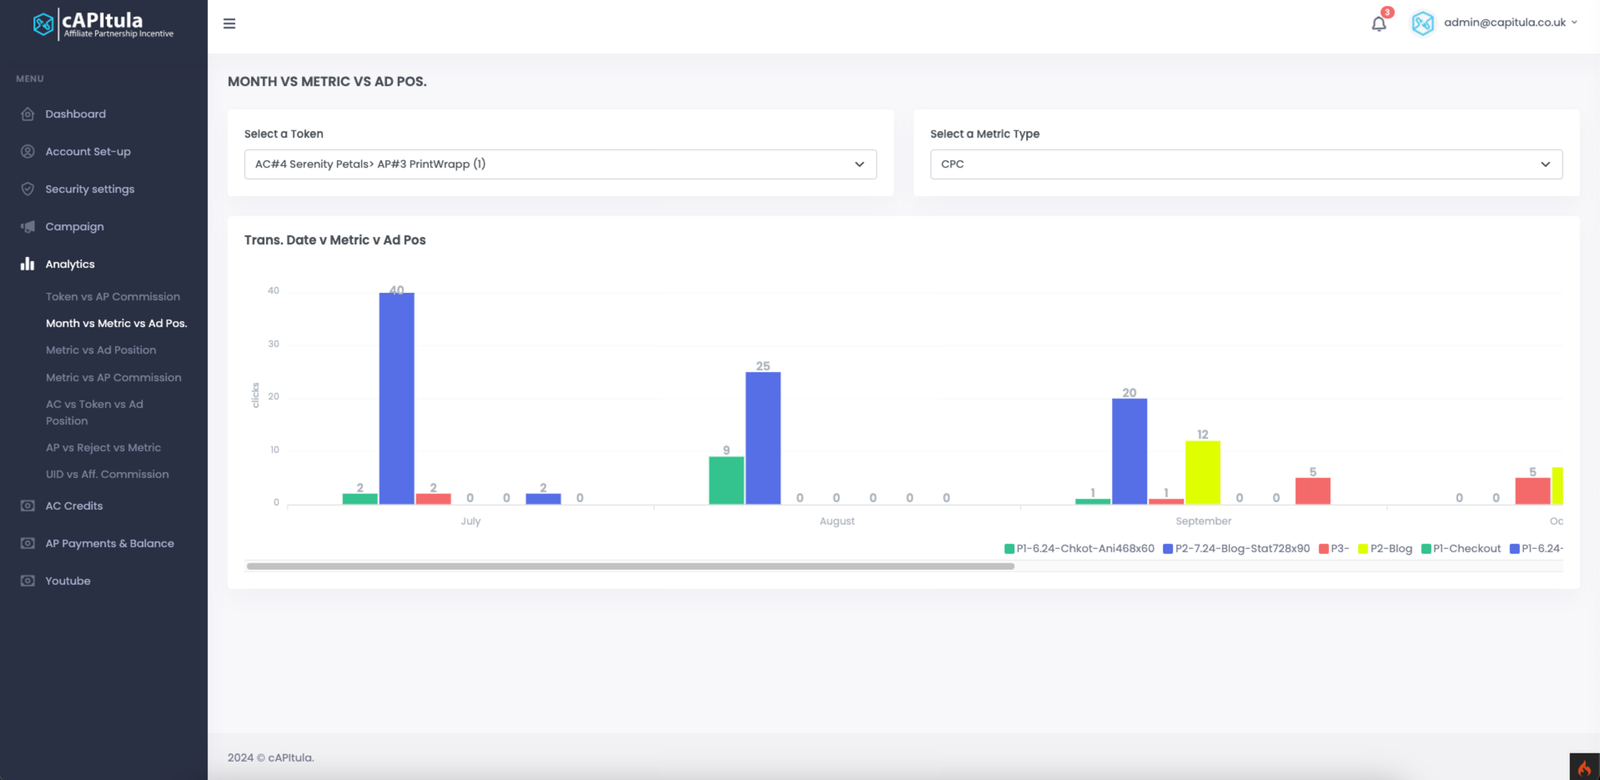This screenshot has height=780, width=1600.
Task: Click the AC Credits icon
Action: click(28, 506)
